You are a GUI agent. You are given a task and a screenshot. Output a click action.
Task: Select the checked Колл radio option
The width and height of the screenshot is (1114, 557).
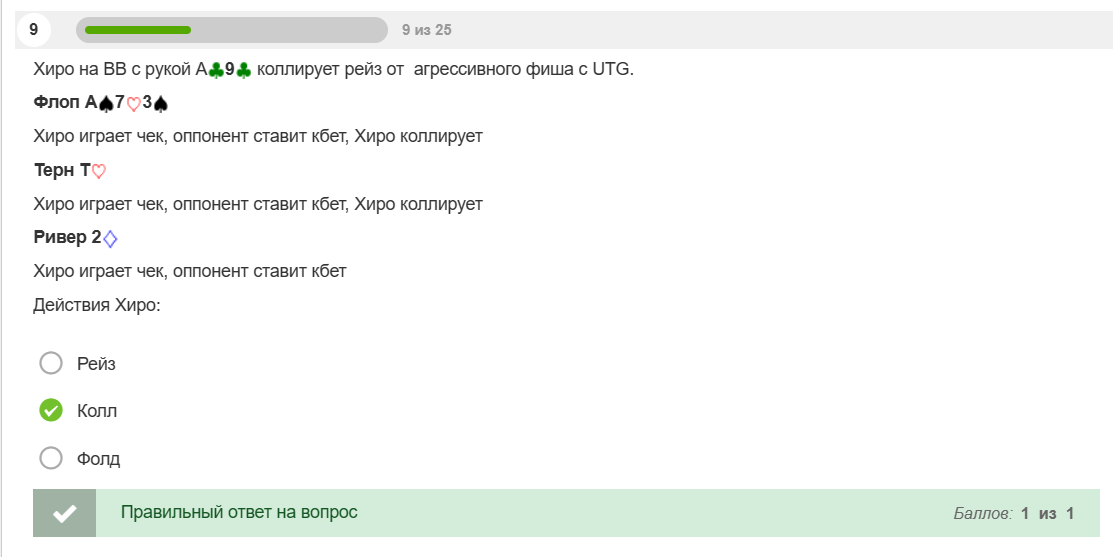(x=51, y=410)
